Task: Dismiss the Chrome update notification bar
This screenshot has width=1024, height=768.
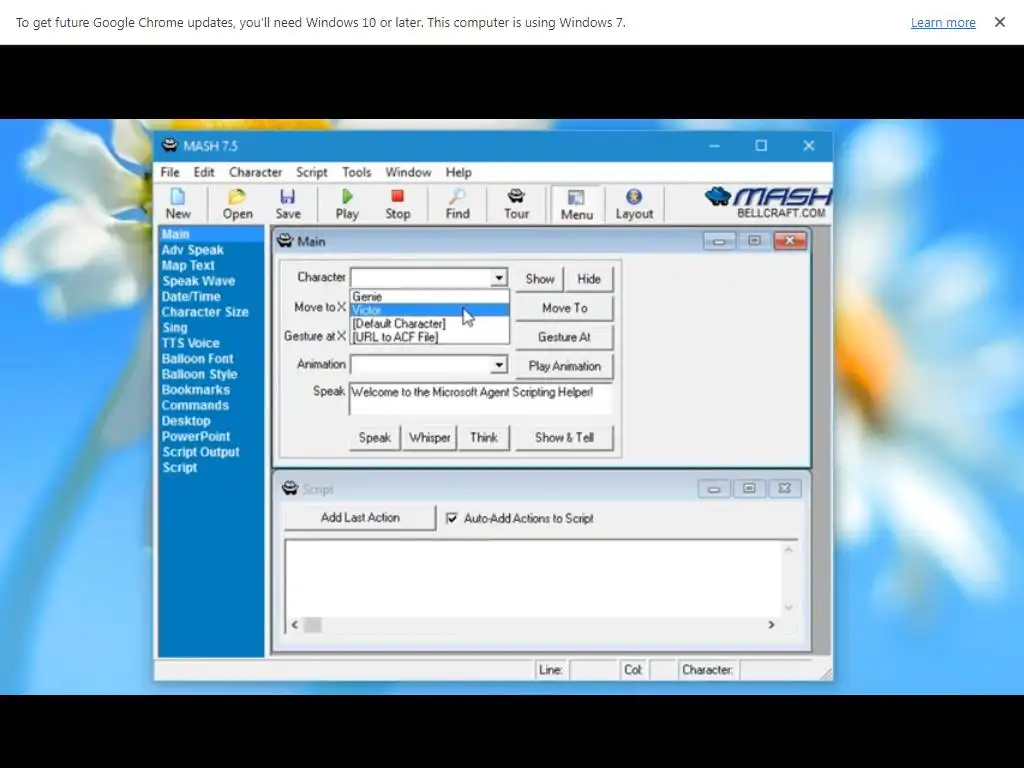Action: pyautogui.click(x=999, y=22)
